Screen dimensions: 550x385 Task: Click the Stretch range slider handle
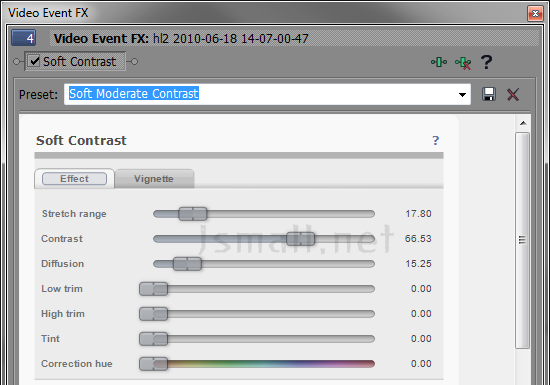pos(193,214)
